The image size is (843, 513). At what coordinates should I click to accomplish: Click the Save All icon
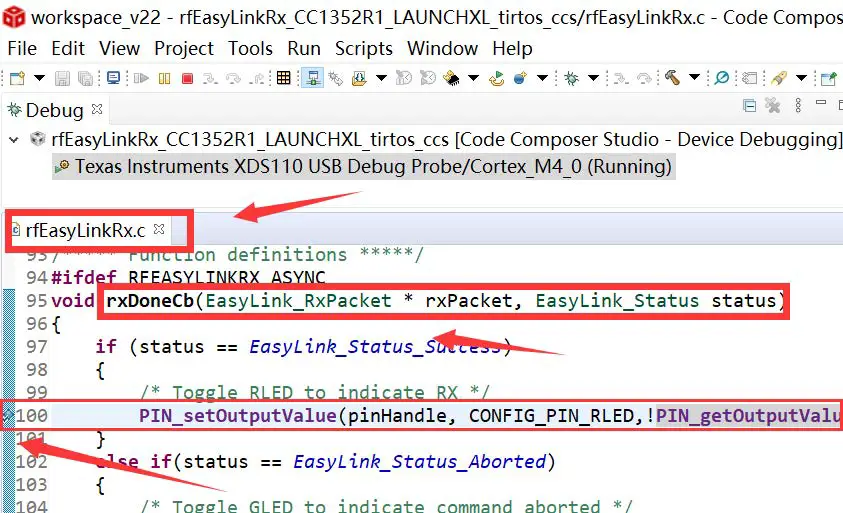click(85, 79)
